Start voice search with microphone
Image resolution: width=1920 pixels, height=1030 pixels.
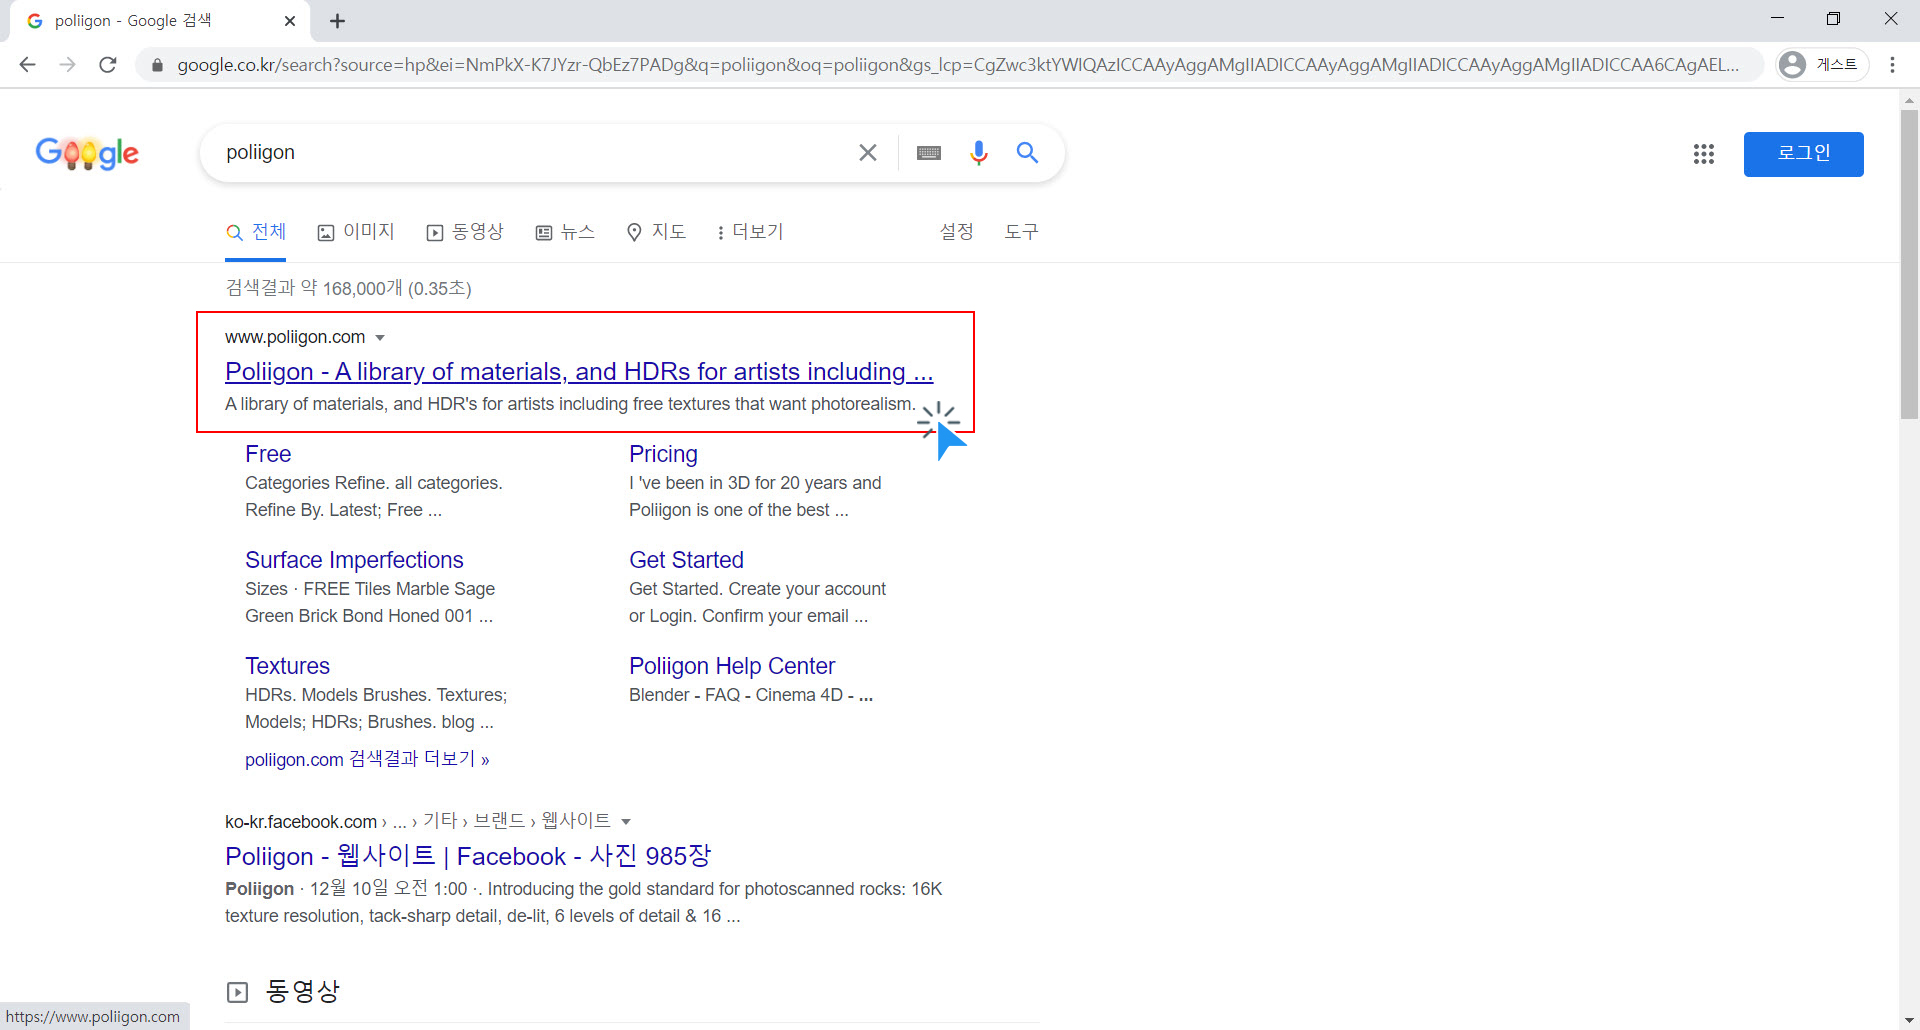(x=979, y=152)
